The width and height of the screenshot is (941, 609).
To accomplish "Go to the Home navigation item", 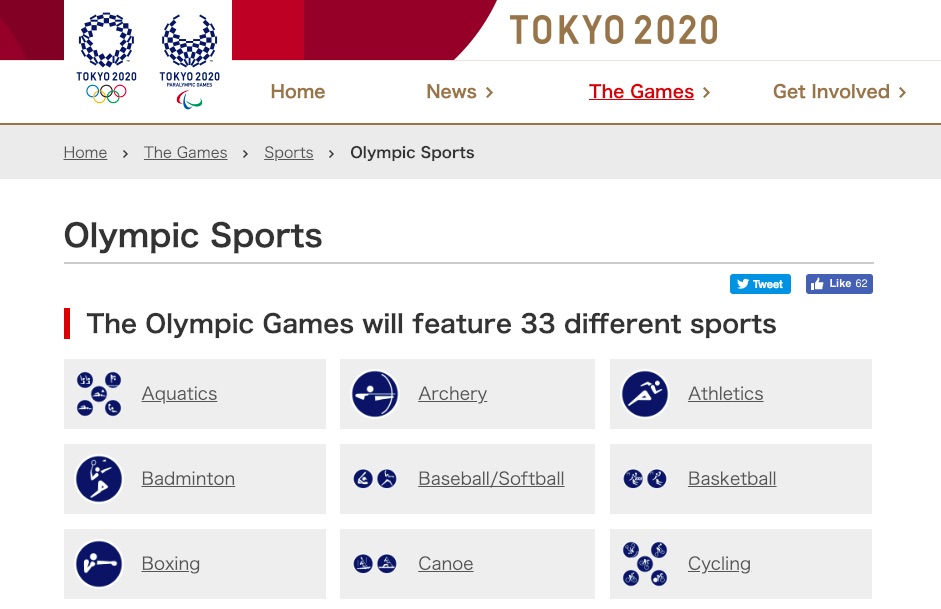I will 298,92.
